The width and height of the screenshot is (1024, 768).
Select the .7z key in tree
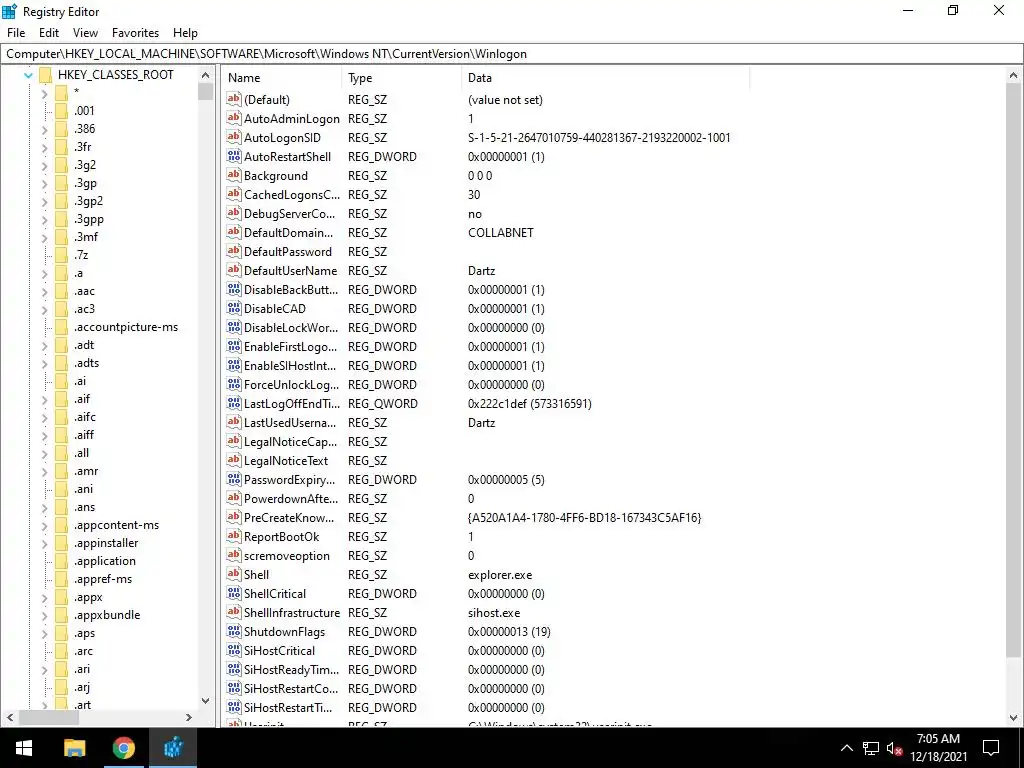coord(81,255)
